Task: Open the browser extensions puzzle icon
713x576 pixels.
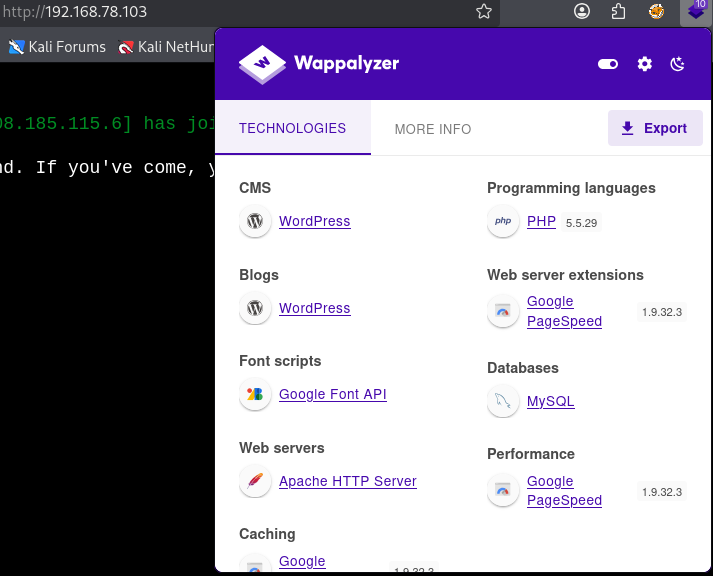Action: (619, 12)
